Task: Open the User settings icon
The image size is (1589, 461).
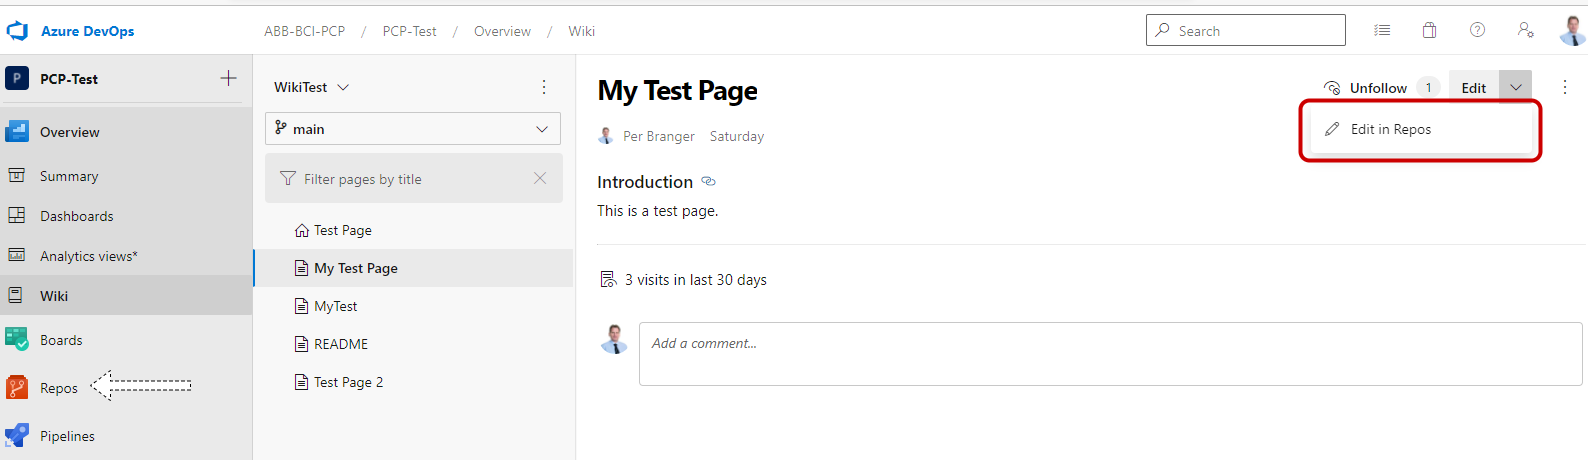Action: point(1525,30)
